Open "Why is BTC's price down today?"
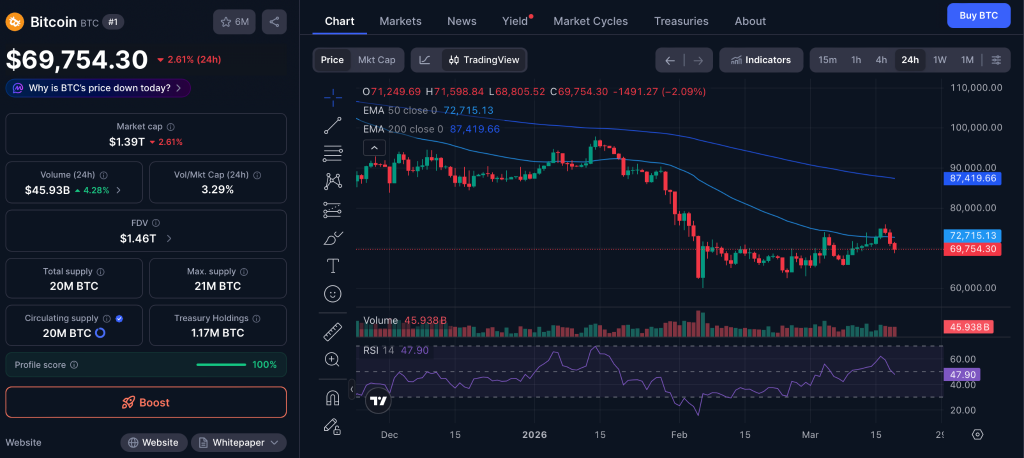The image size is (1024, 458). pos(98,88)
